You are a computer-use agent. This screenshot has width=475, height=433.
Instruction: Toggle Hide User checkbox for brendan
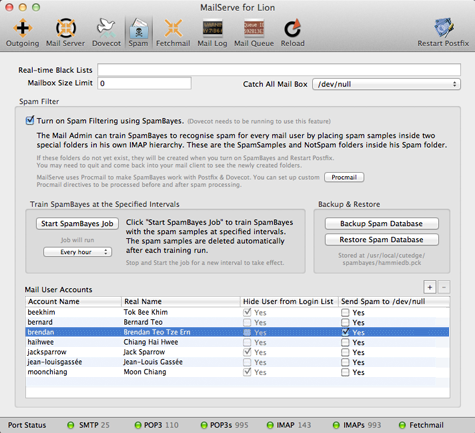coord(247,332)
